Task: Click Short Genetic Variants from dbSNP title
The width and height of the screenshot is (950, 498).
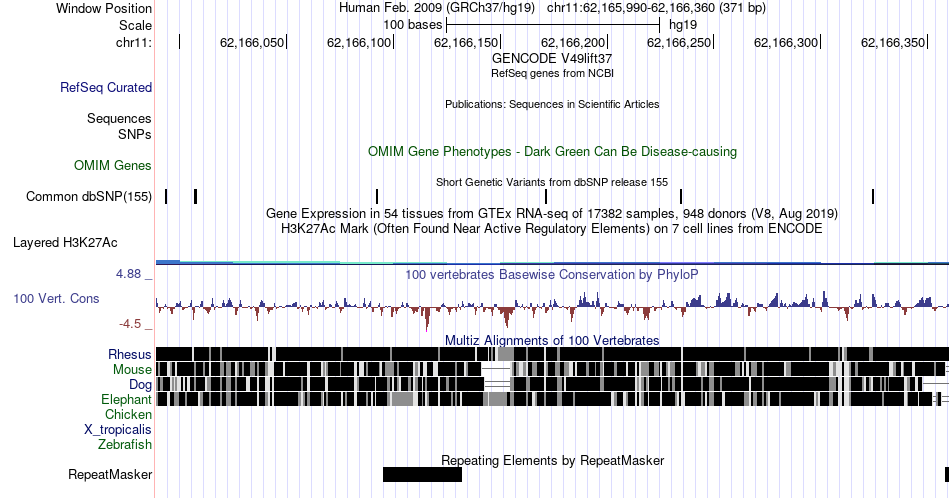Action: click(552, 182)
